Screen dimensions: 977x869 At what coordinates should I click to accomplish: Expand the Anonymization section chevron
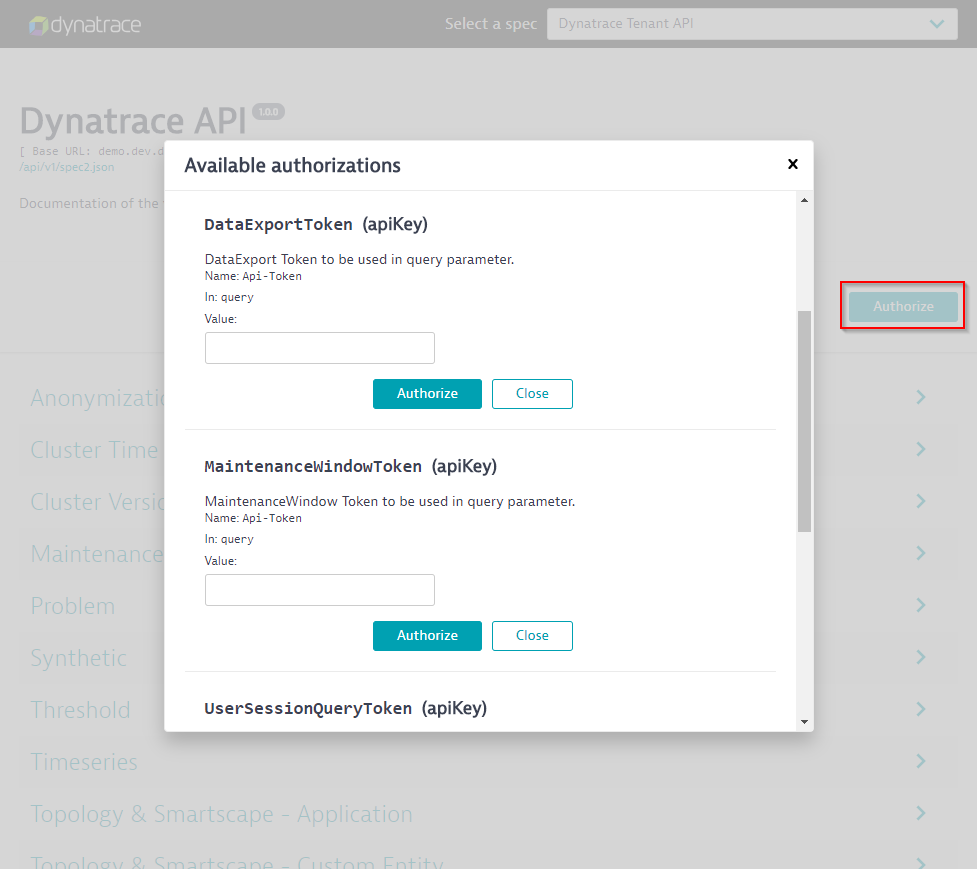pyautogui.click(x=920, y=397)
